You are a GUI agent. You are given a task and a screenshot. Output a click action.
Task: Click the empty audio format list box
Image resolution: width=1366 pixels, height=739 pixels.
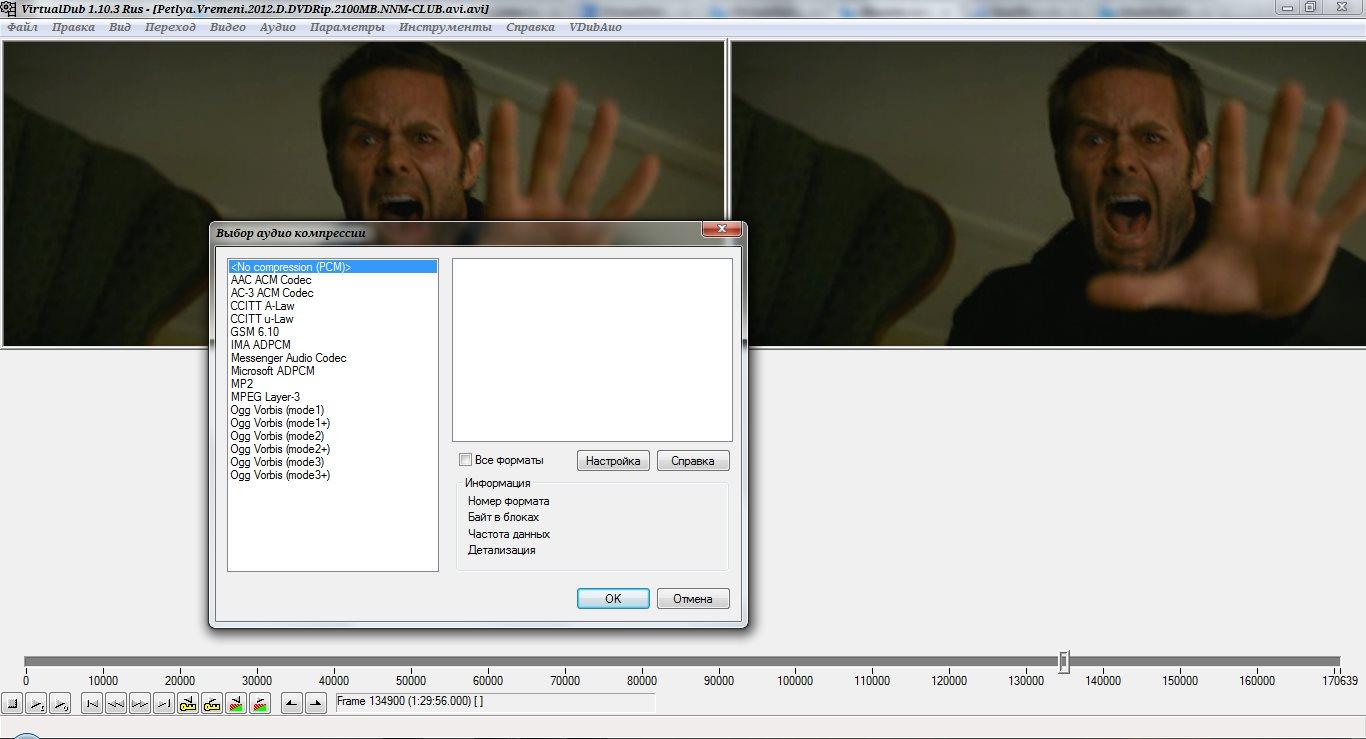[x=592, y=350]
